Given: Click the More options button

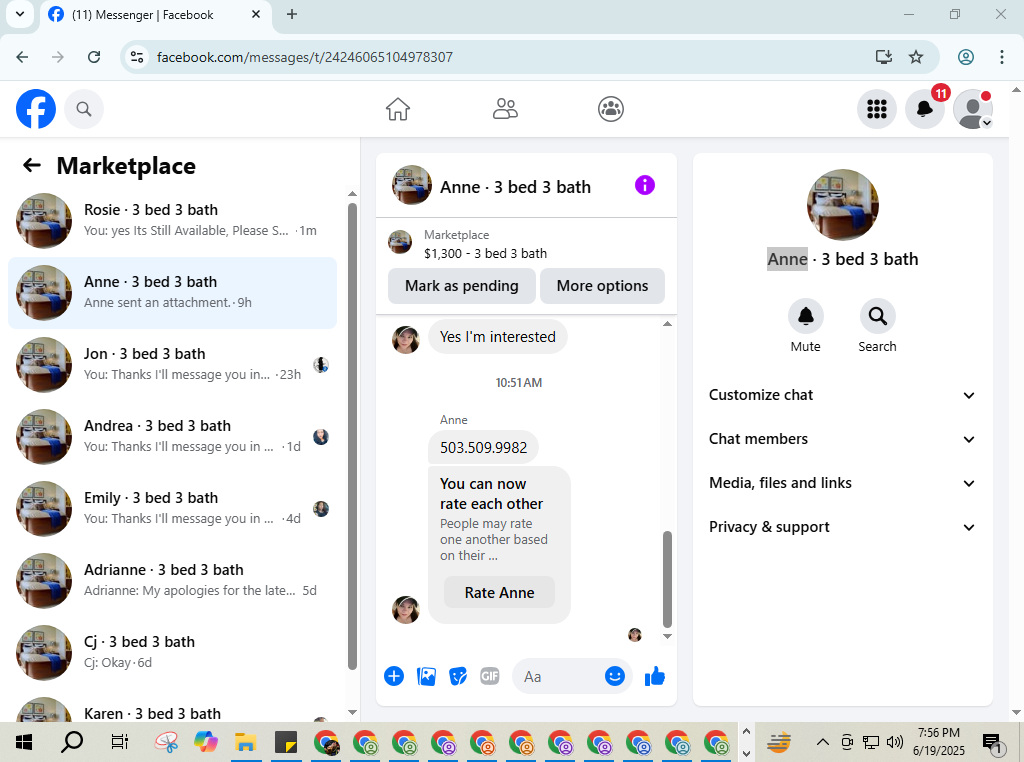Looking at the screenshot, I should [602, 286].
